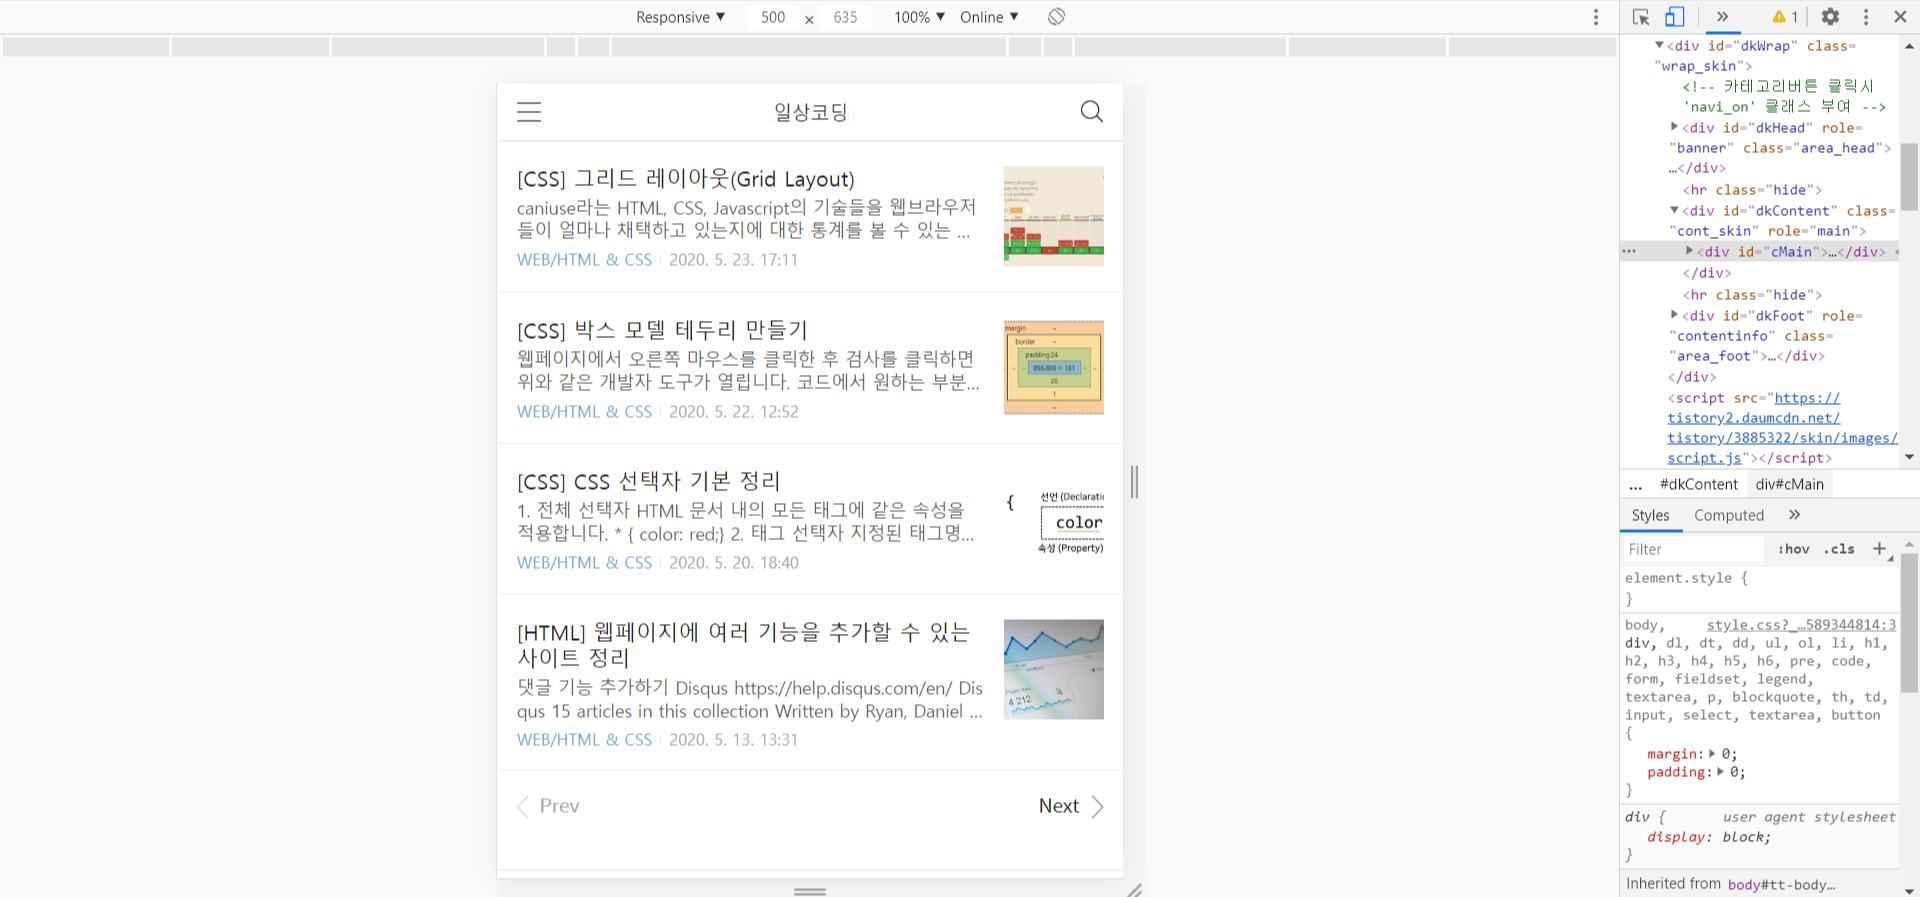Viewport: 1920px width, 897px height.
Task: Click the Styles Filter input
Action: [1694, 549]
